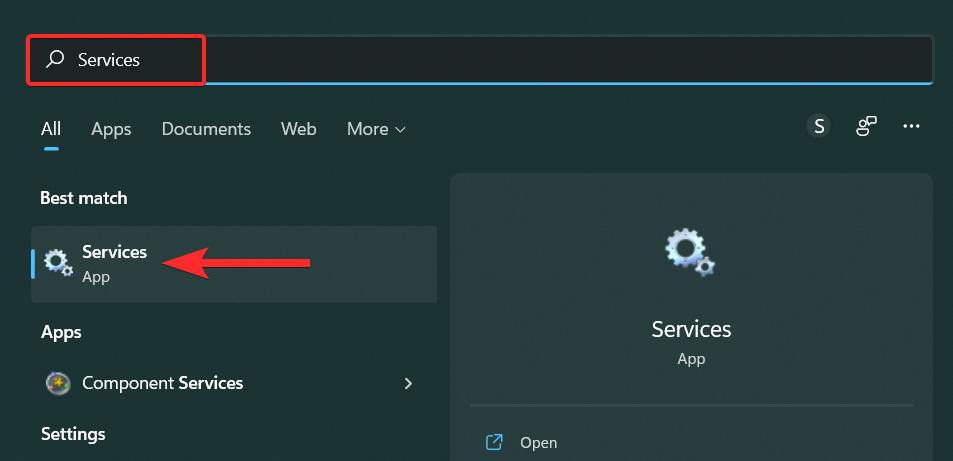The width and height of the screenshot is (953, 461).
Task: Click the magnifier search icon
Action: (x=55, y=60)
